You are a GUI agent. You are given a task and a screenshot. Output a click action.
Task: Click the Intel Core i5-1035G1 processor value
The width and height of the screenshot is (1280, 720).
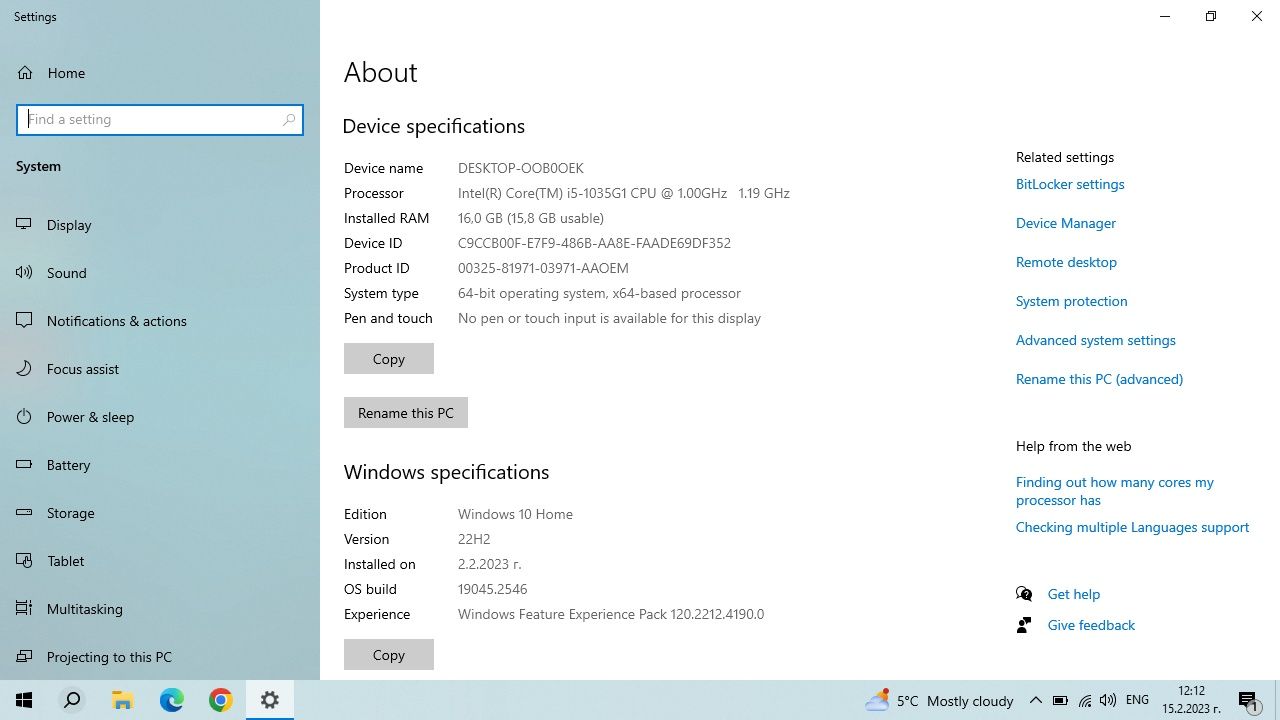click(624, 193)
